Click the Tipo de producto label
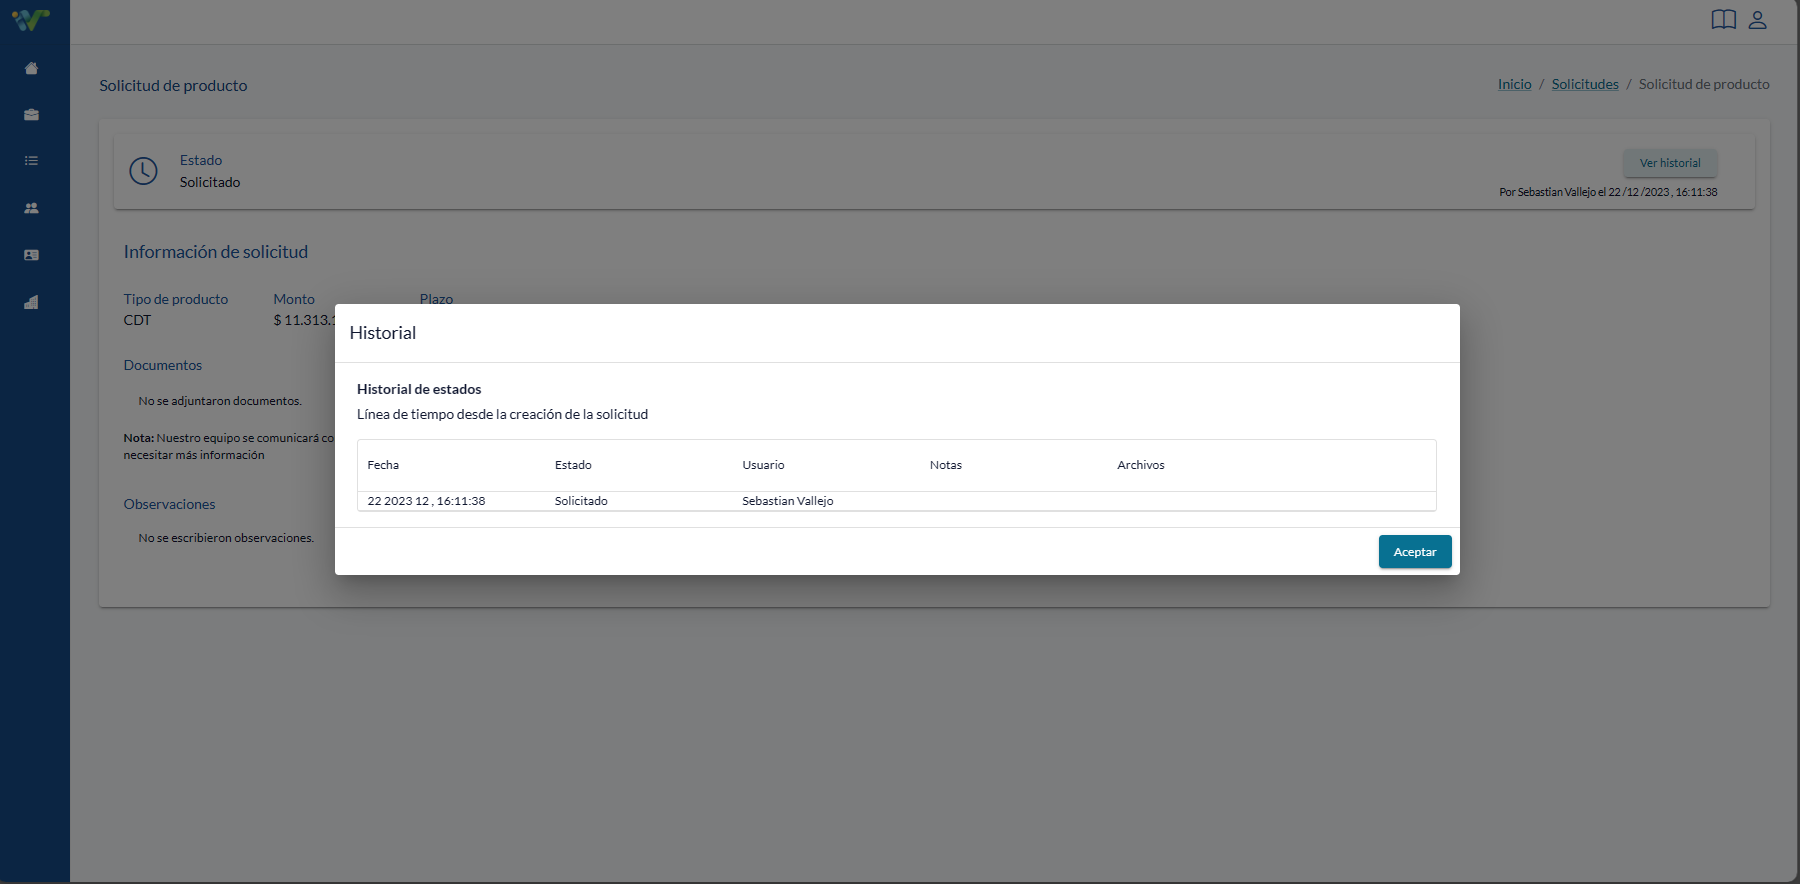1800x884 pixels. [176, 299]
